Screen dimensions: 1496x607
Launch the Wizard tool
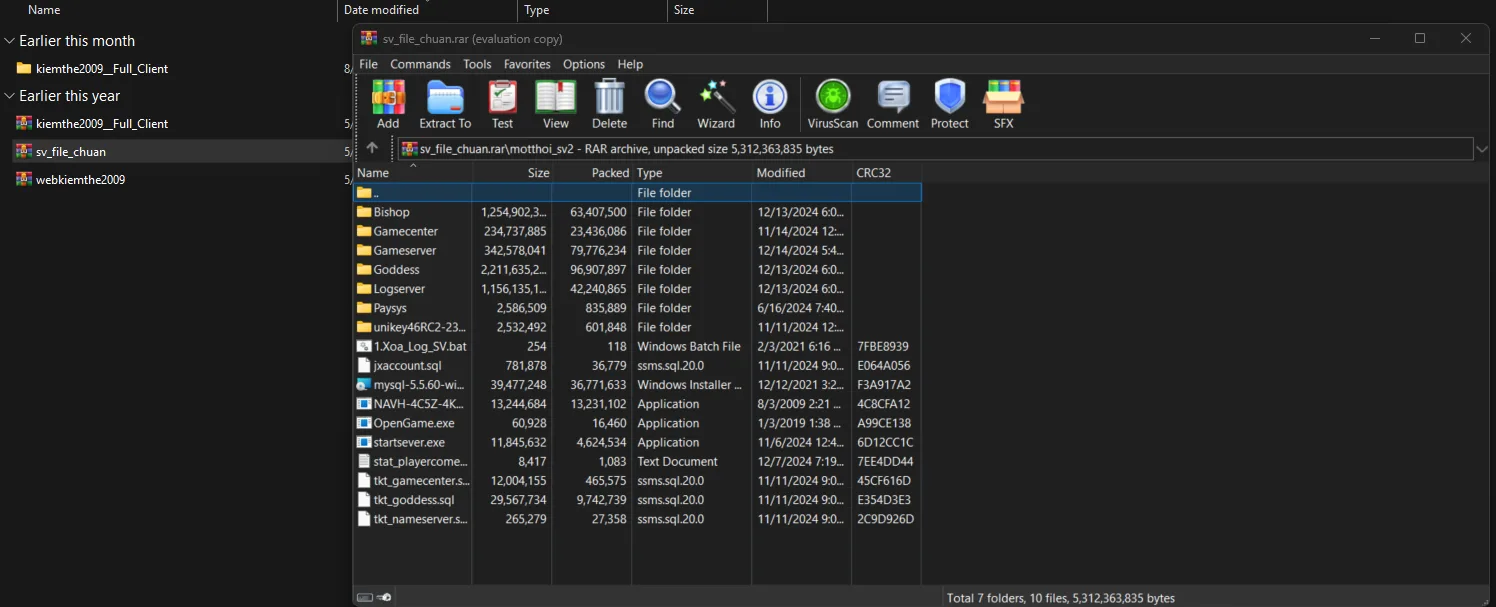716,104
